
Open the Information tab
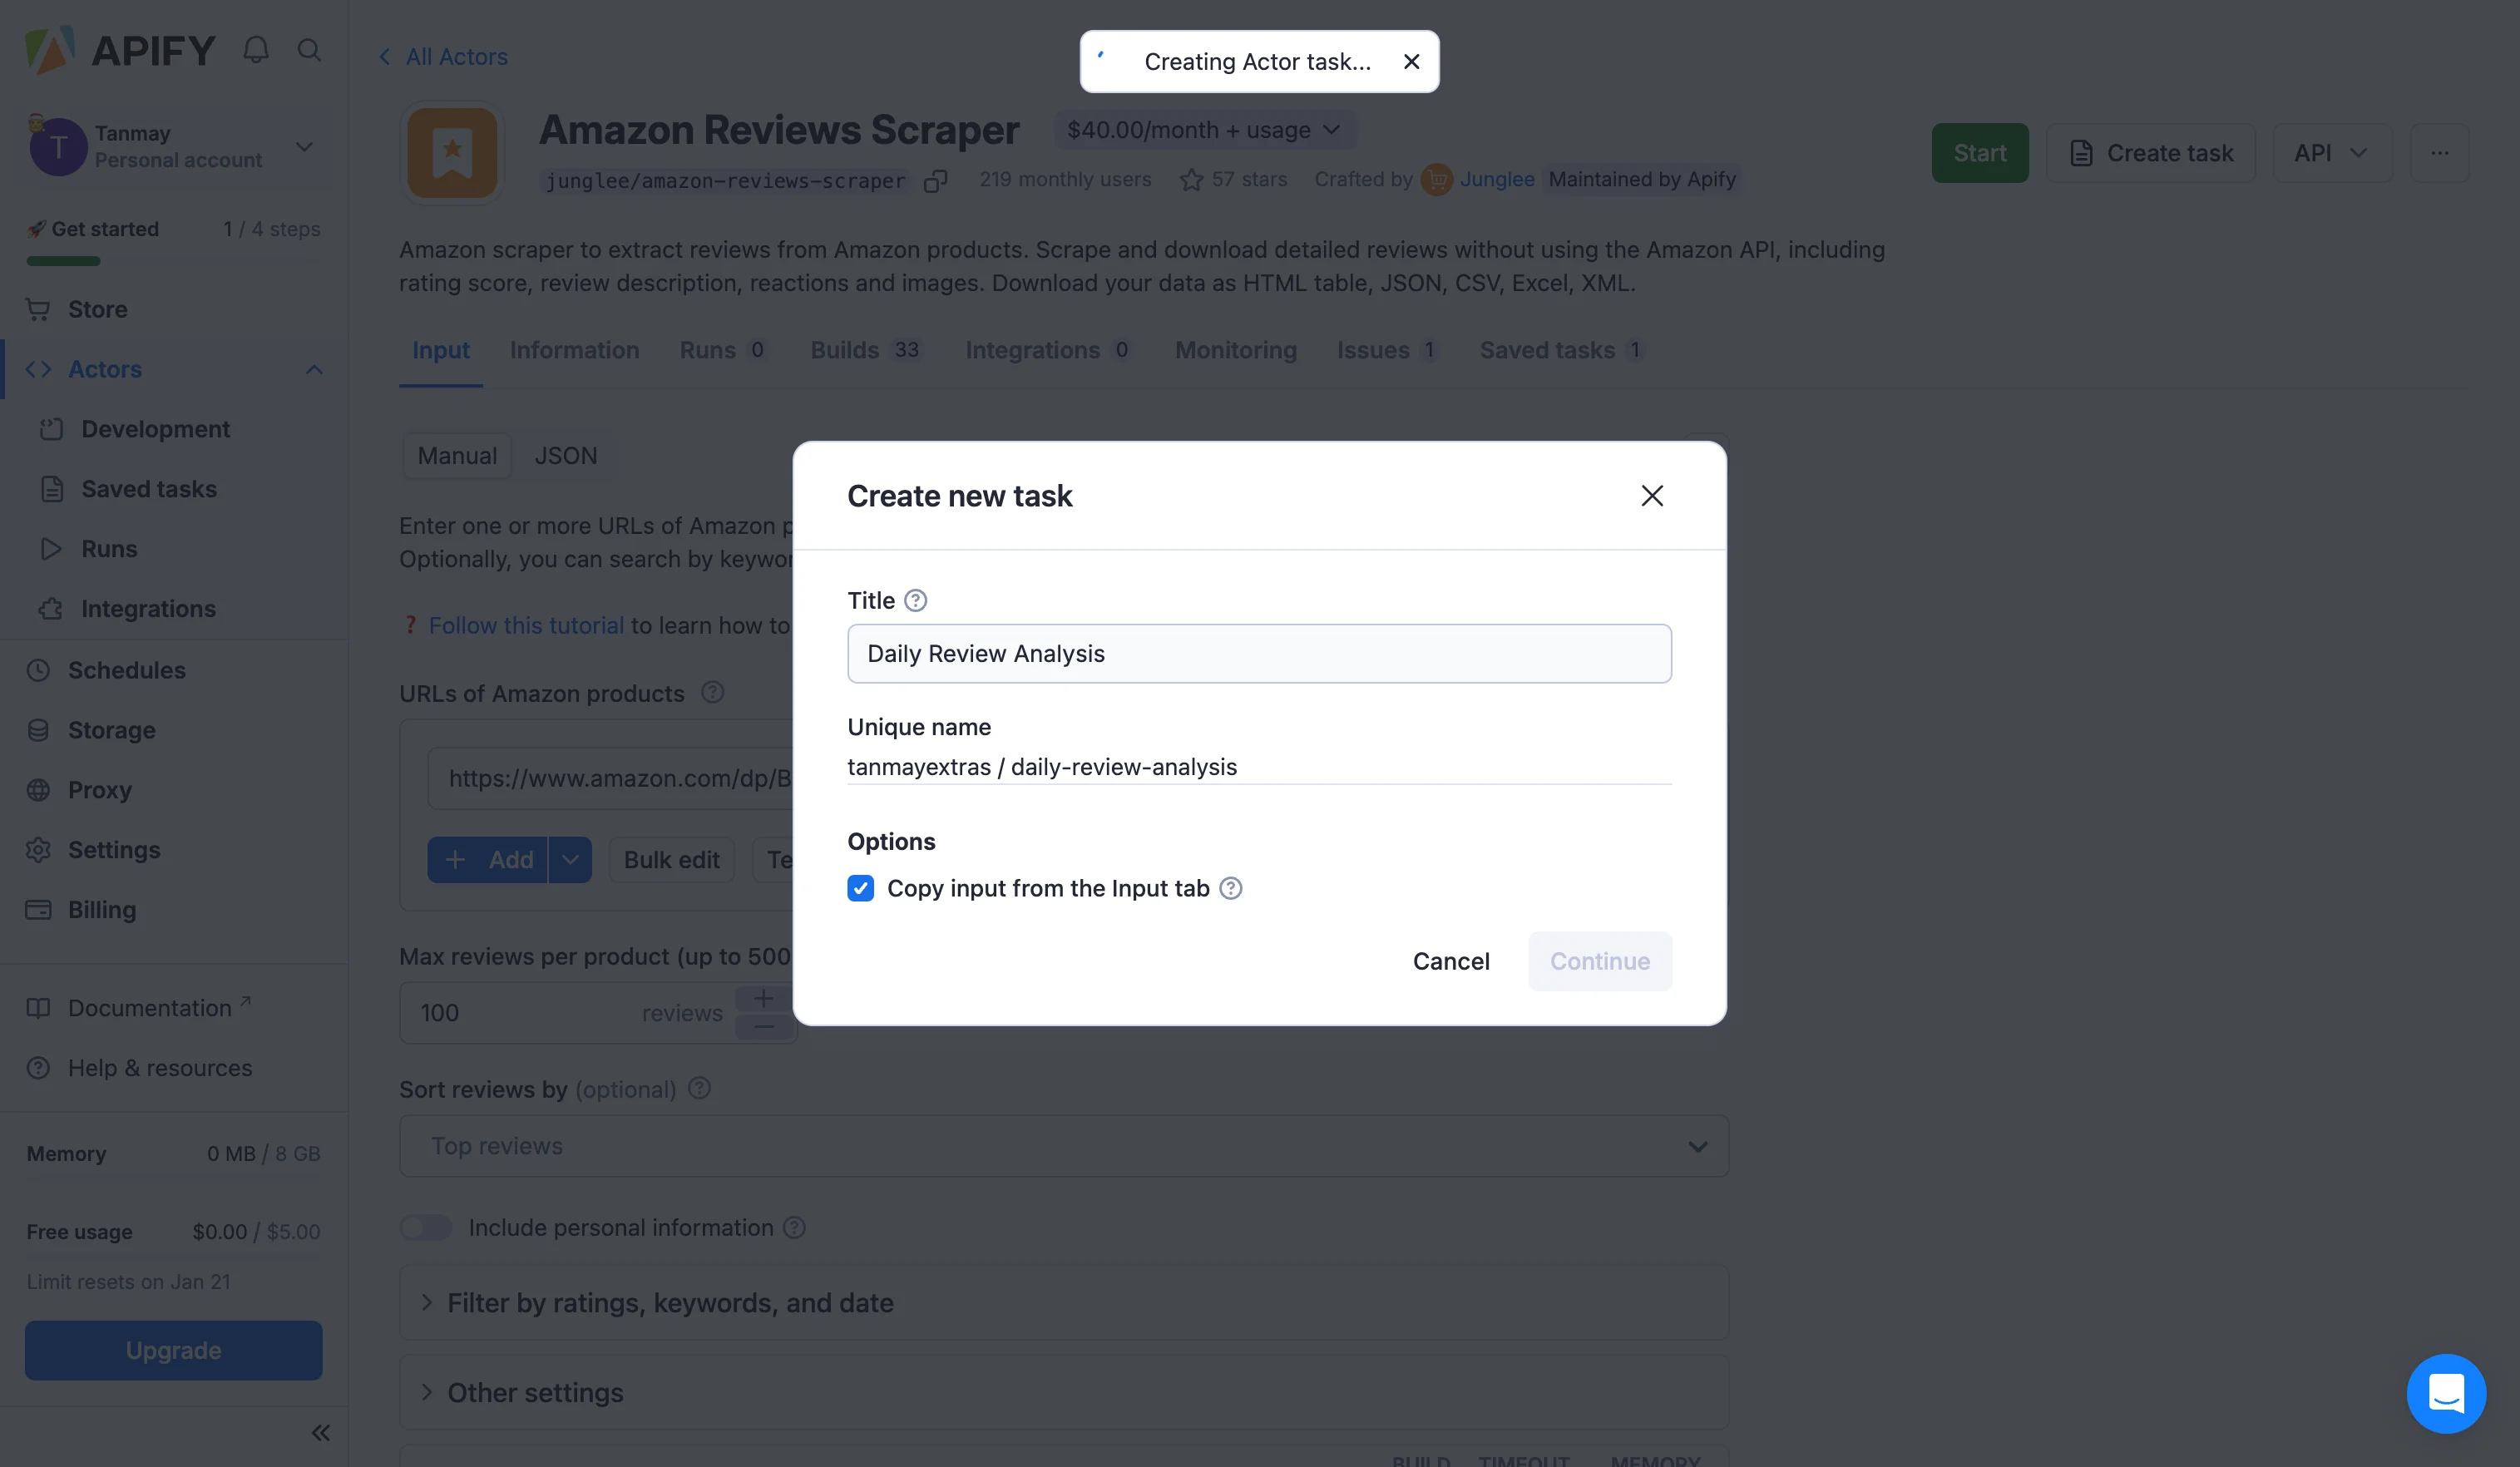pos(574,350)
